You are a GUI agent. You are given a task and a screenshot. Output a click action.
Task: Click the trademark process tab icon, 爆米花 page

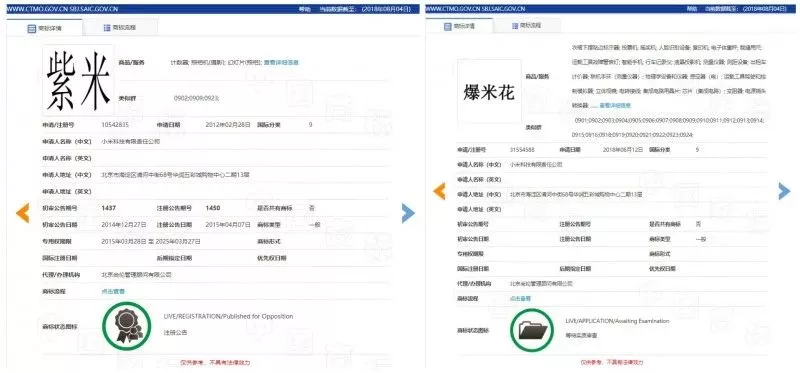(x=515, y=25)
